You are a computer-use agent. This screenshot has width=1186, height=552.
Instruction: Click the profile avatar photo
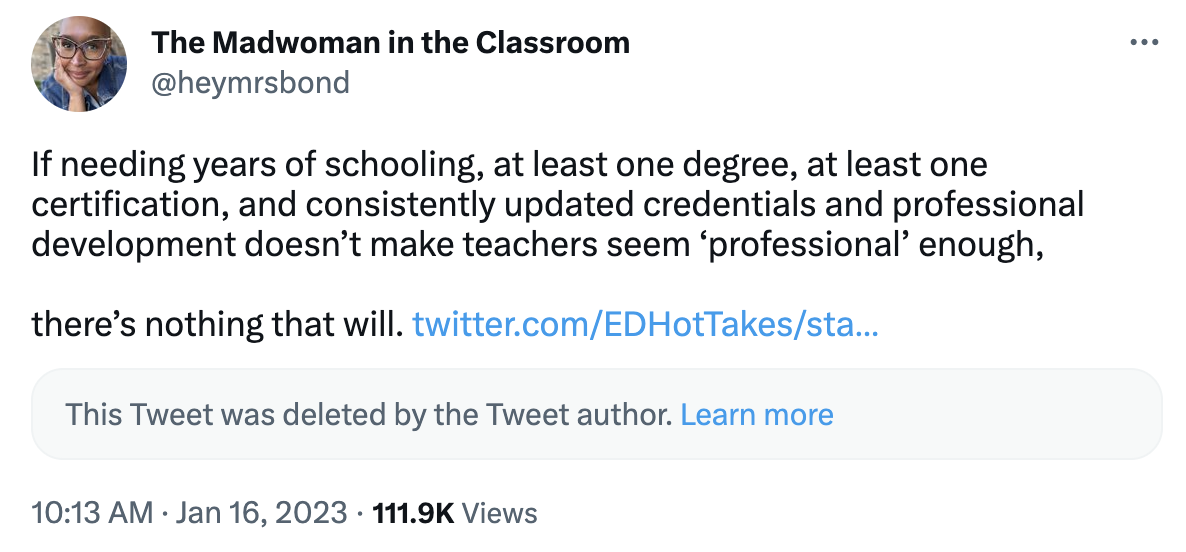[79, 63]
